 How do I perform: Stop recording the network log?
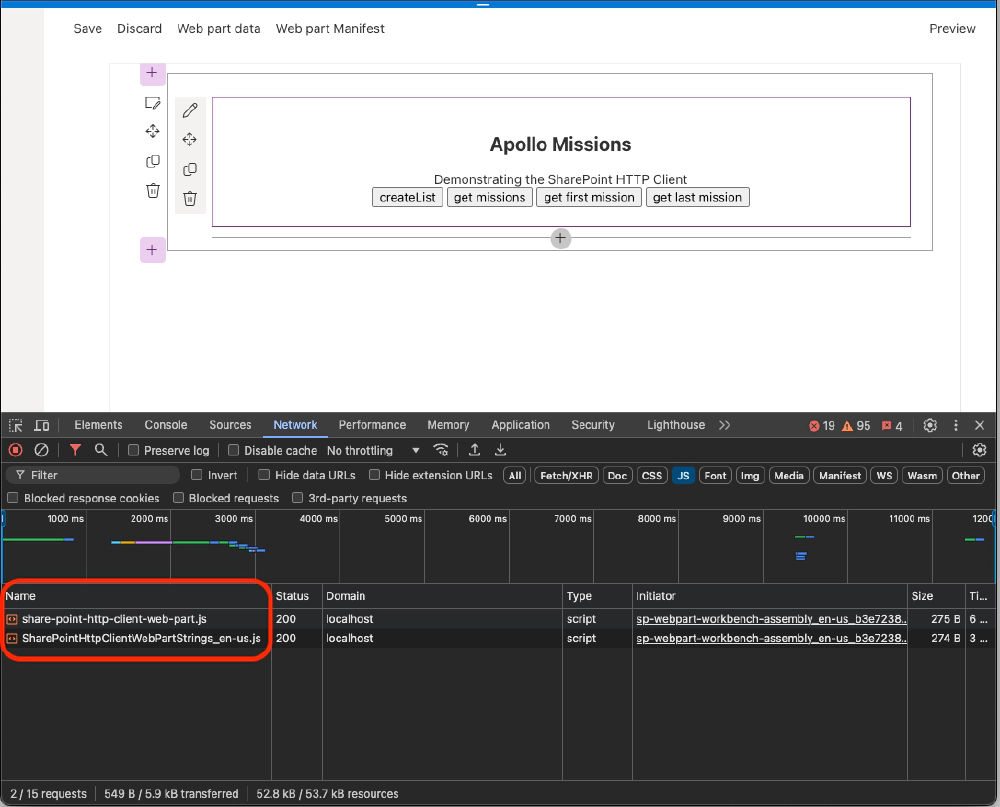pyautogui.click(x=15, y=450)
